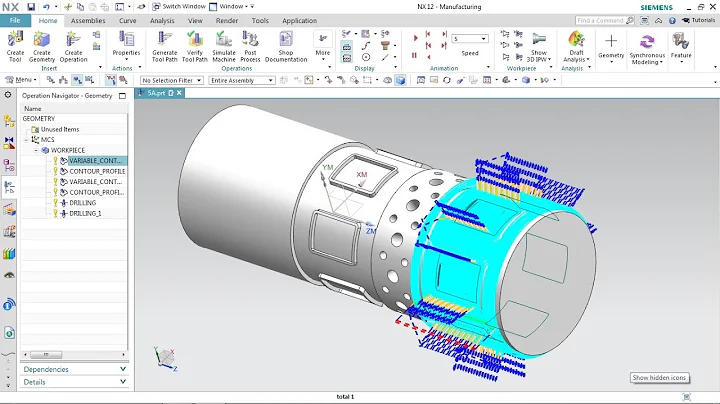Select the CONTOUR_PROFILE operation
Viewport: 720px width, 404px height.
(x=97, y=171)
